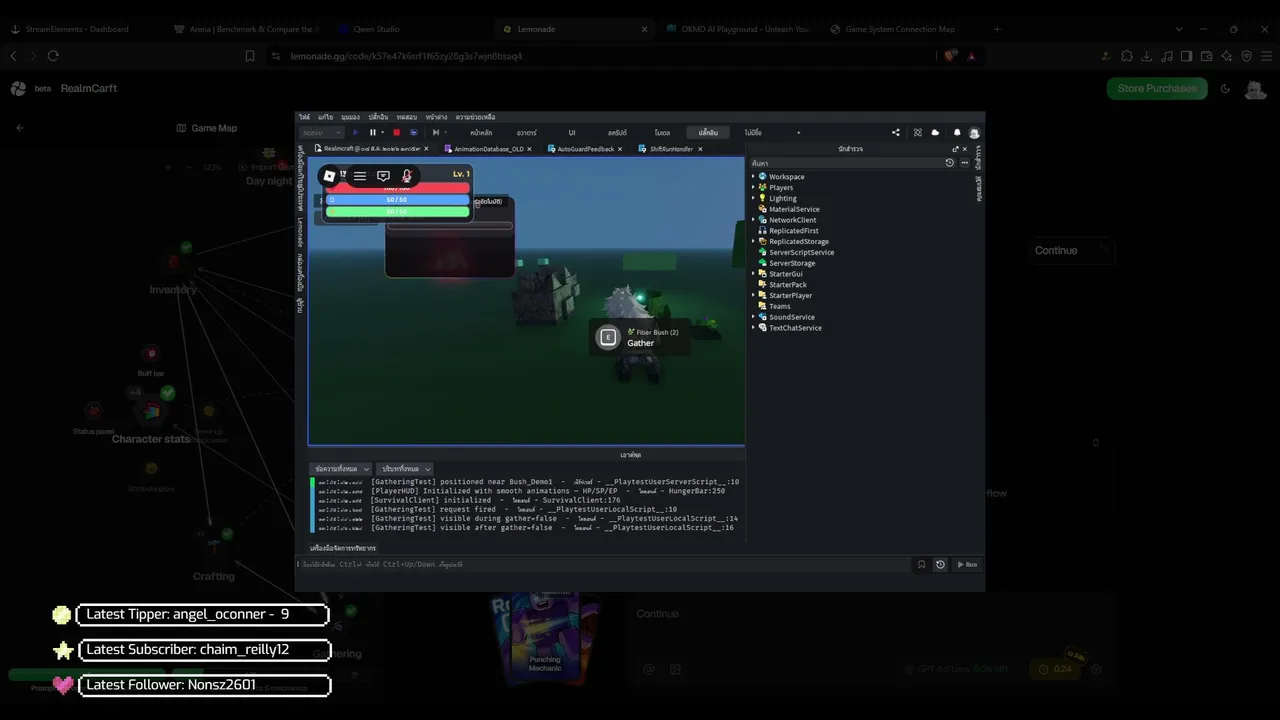
Task: Open the Studio user avatar menu
Action: (974, 132)
